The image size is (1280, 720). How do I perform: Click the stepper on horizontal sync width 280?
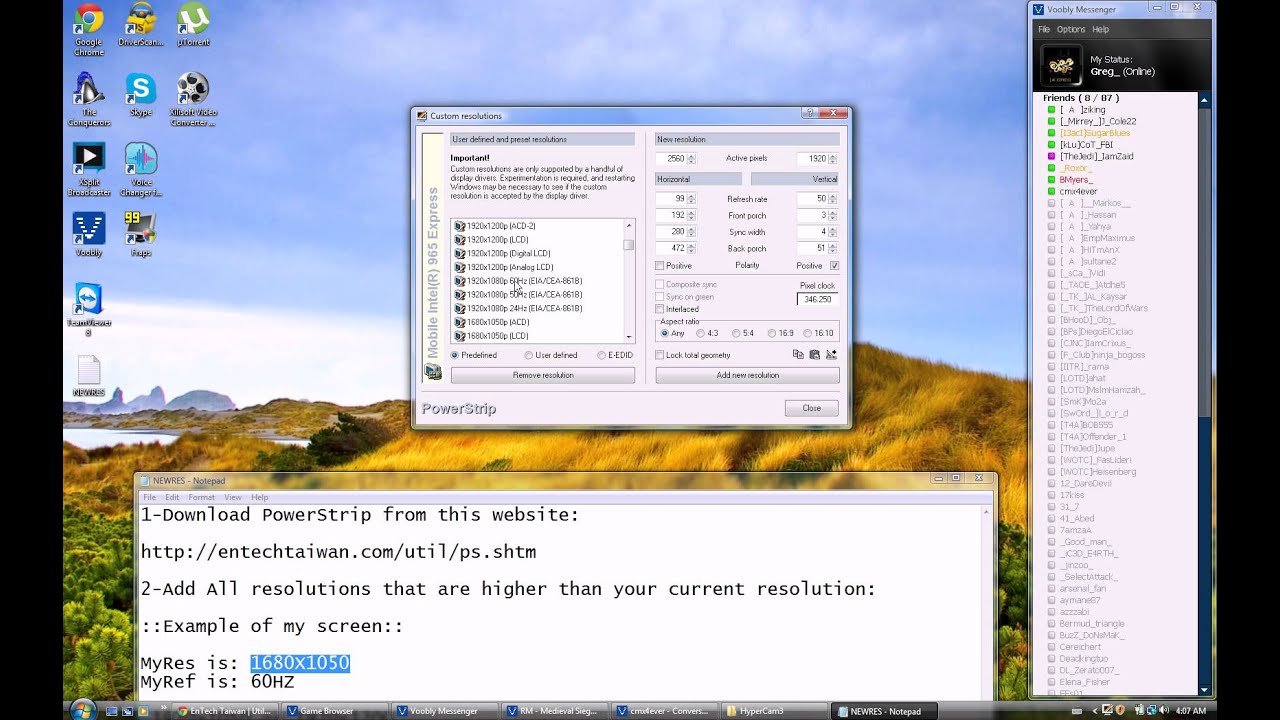[x=692, y=232]
